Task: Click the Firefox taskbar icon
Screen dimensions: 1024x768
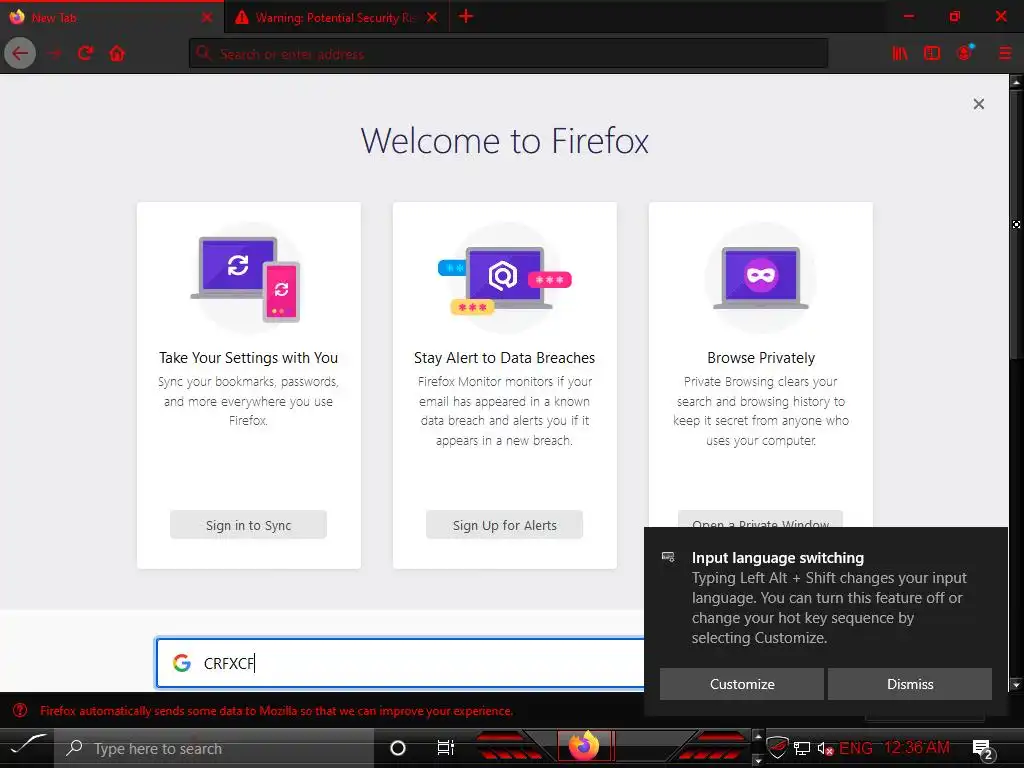Action: [x=584, y=746]
